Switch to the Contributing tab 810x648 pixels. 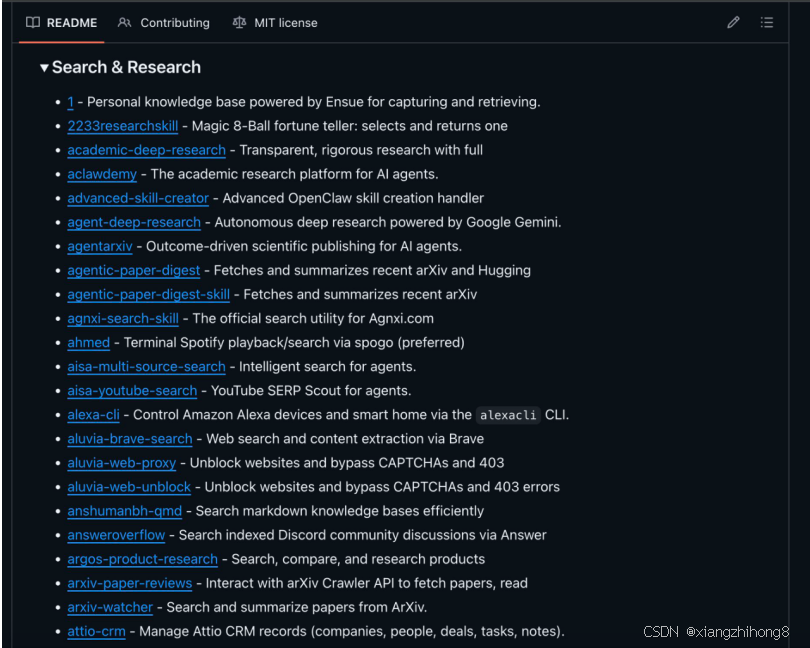point(174,22)
